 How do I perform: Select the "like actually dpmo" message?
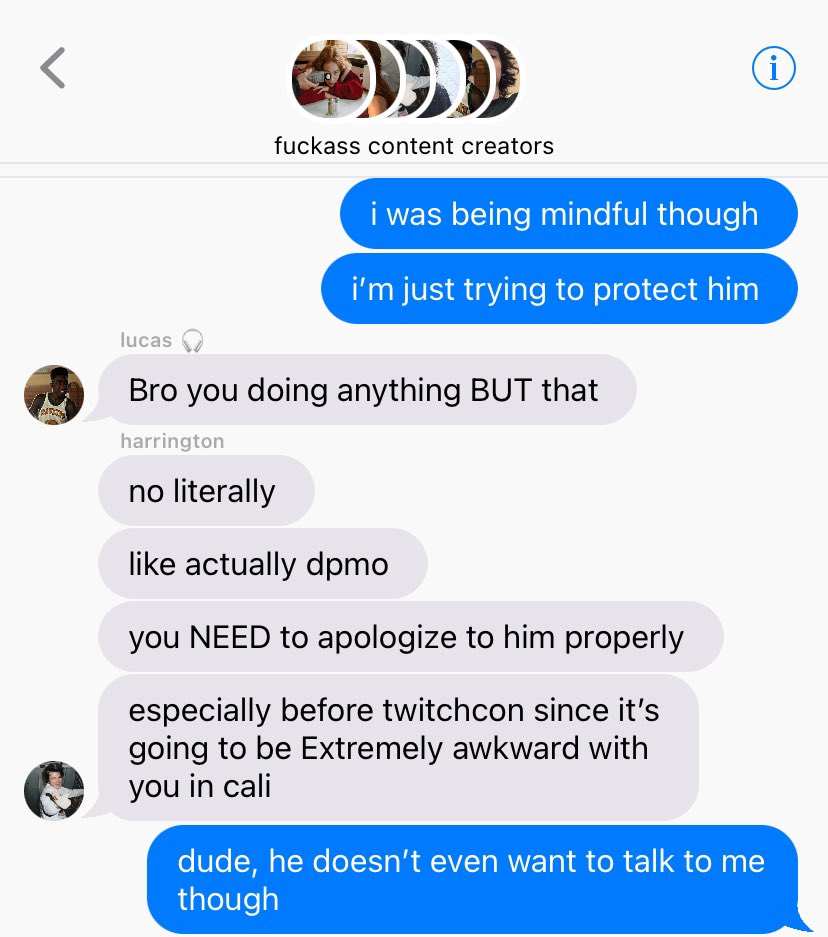tap(263, 564)
